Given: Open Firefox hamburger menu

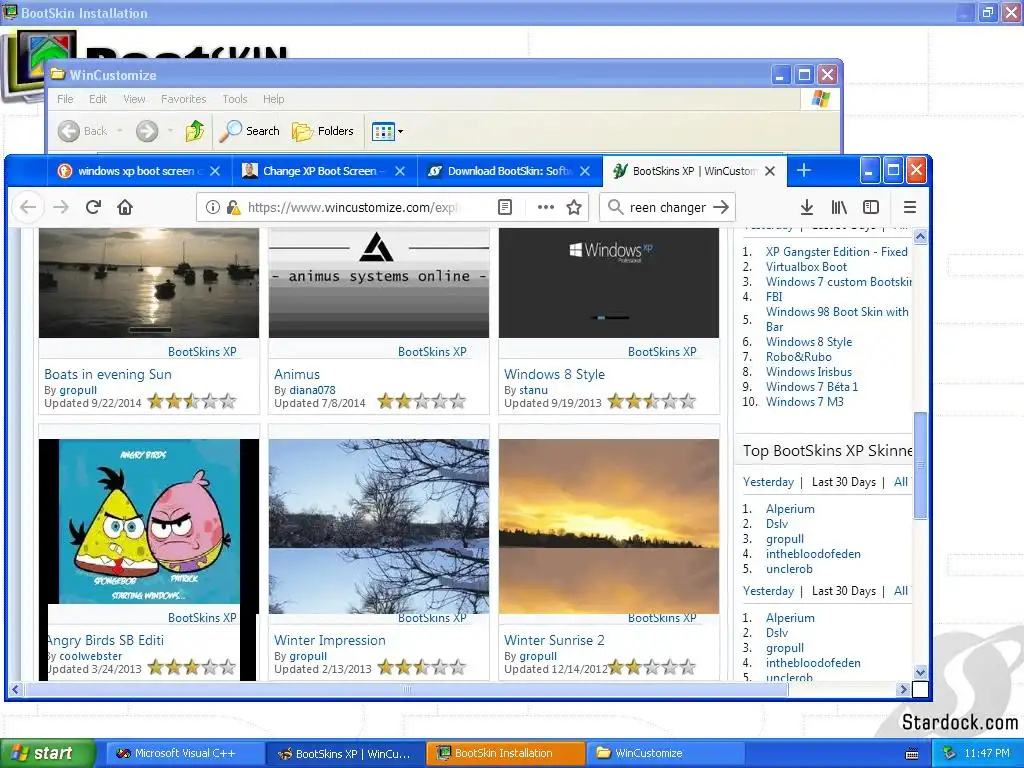Looking at the screenshot, I should point(910,208).
